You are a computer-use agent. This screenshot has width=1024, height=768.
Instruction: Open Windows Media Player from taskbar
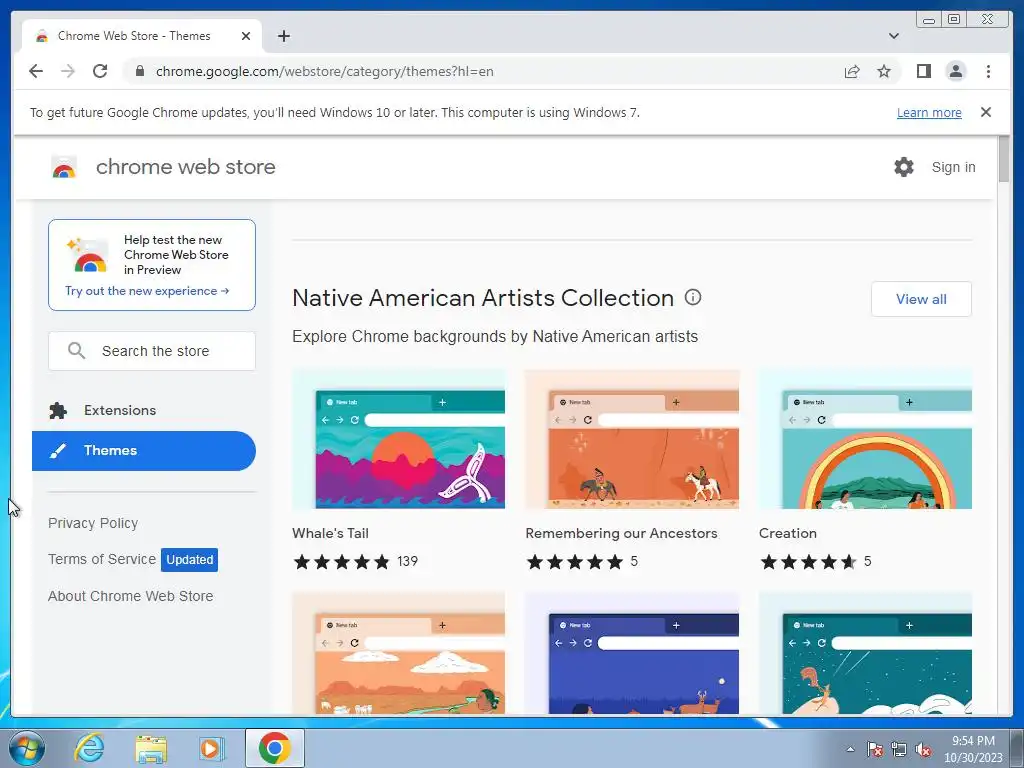[211, 748]
